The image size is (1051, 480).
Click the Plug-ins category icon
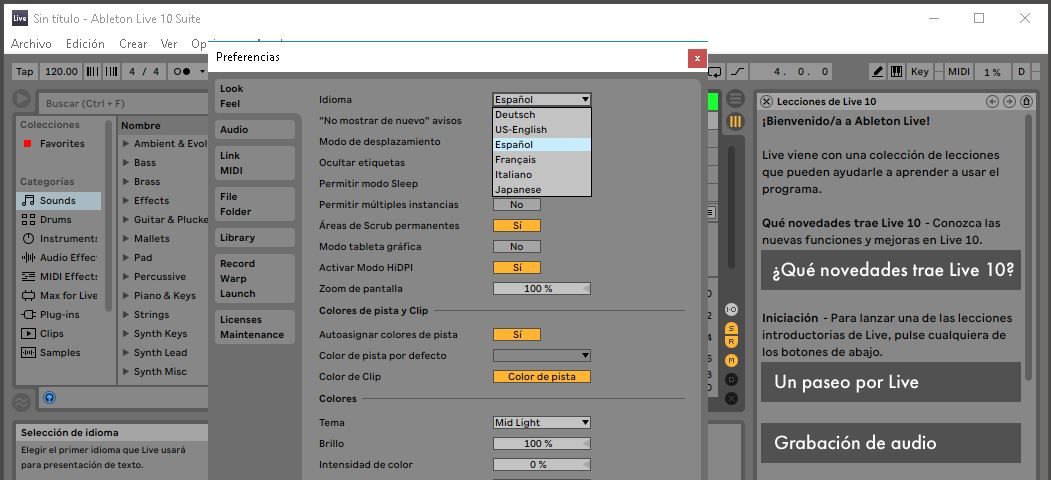(x=28, y=314)
